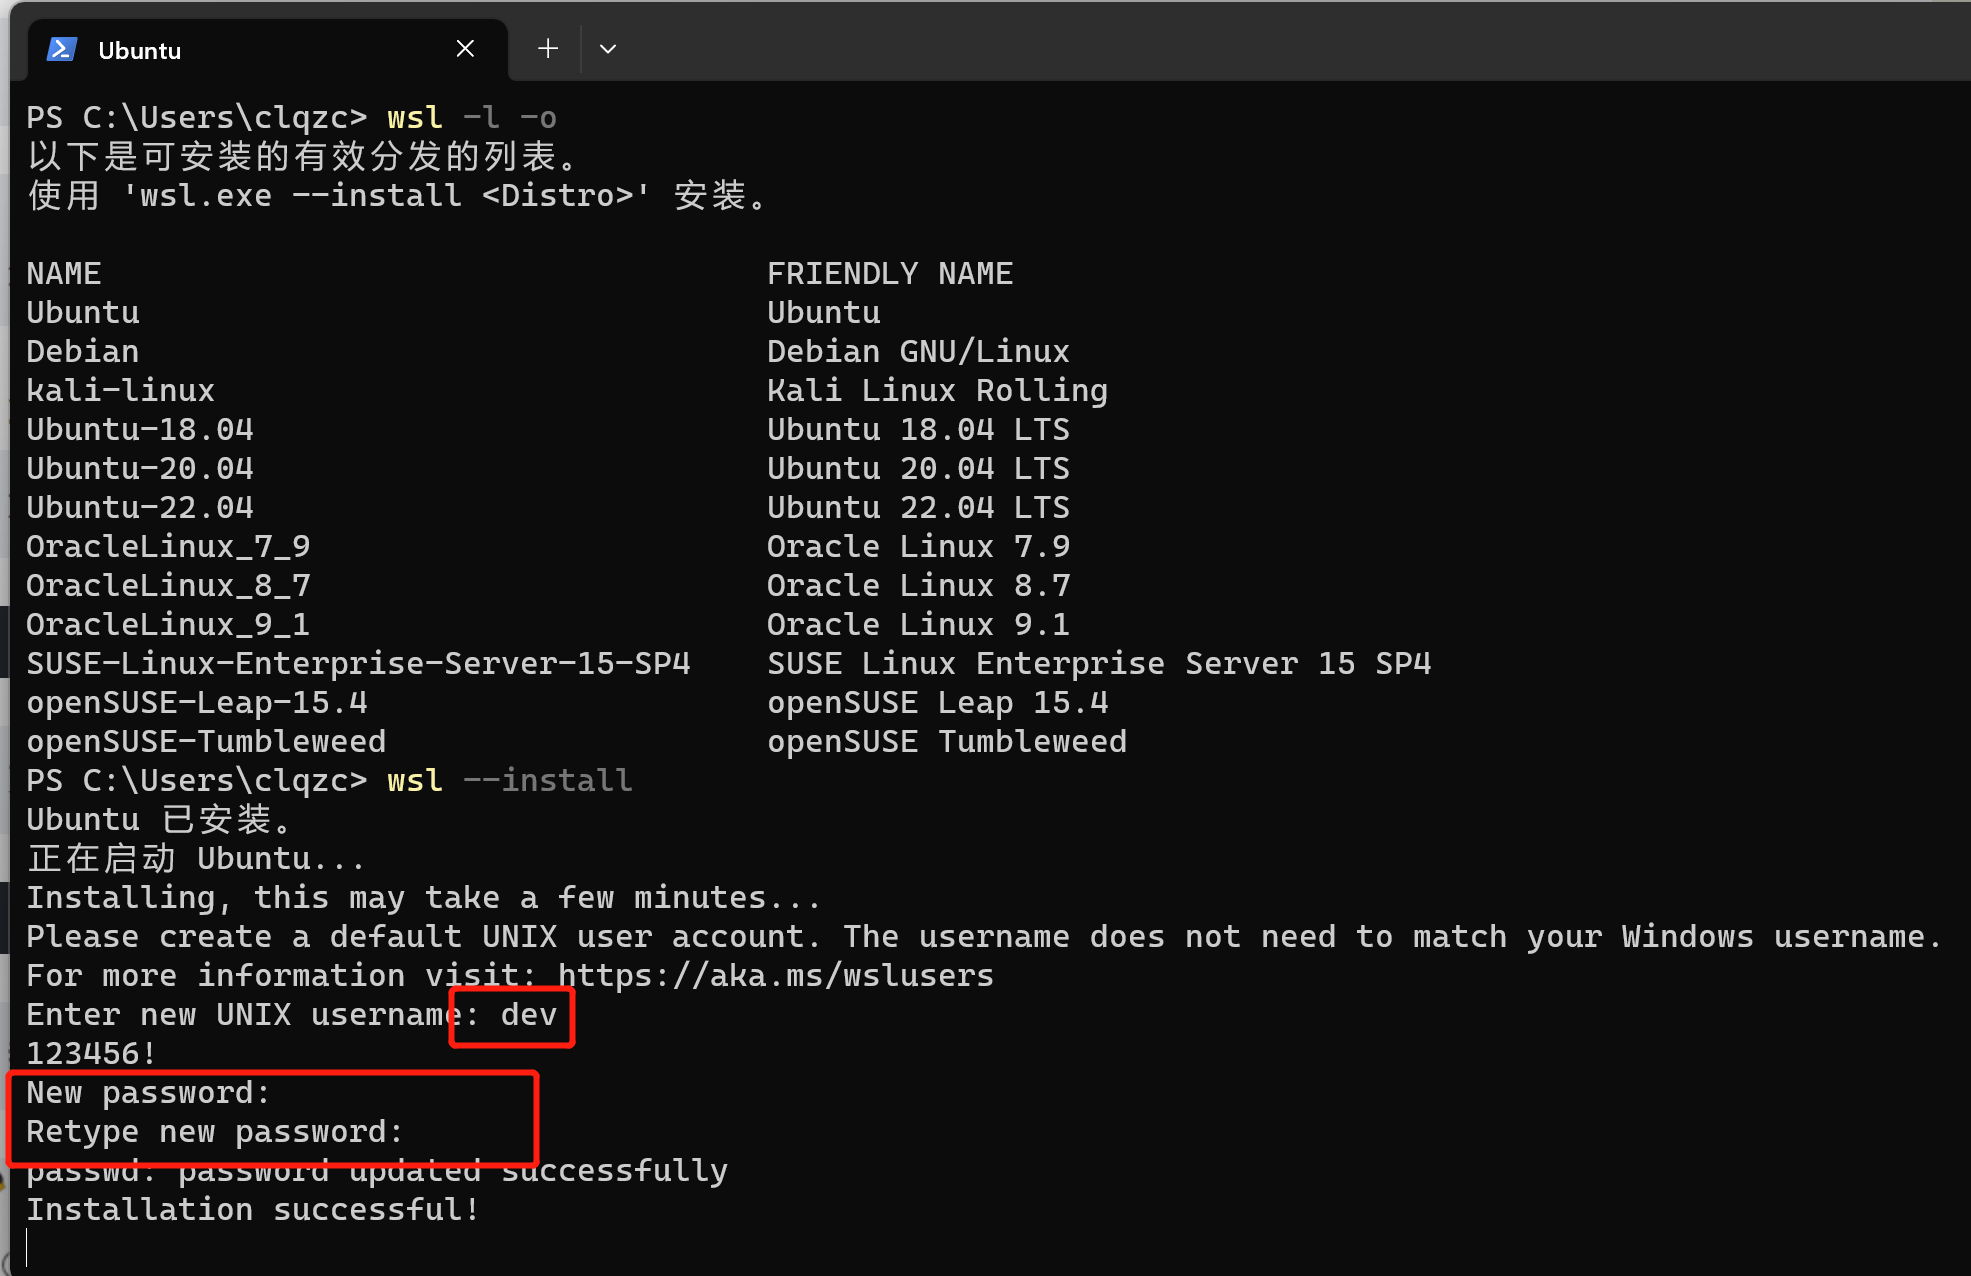Click the NAME column header
The image size is (1971, 1276).
point(64,273)
